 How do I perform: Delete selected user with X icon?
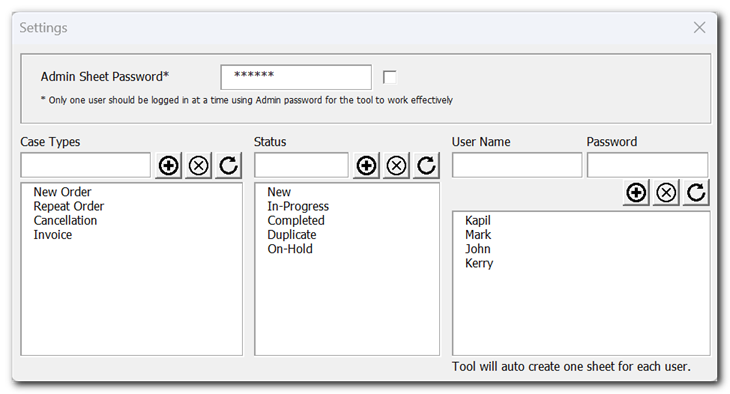click(x=666, y=192)
